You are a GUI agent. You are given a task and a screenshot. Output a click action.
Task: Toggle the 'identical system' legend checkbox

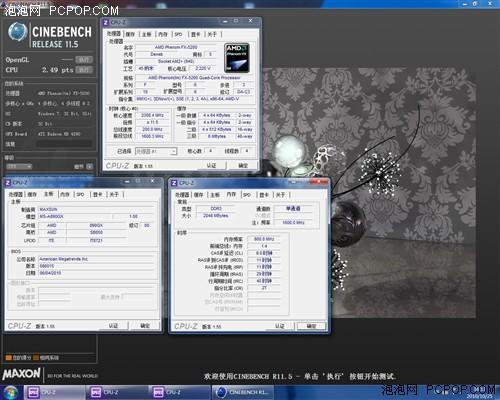36,358
